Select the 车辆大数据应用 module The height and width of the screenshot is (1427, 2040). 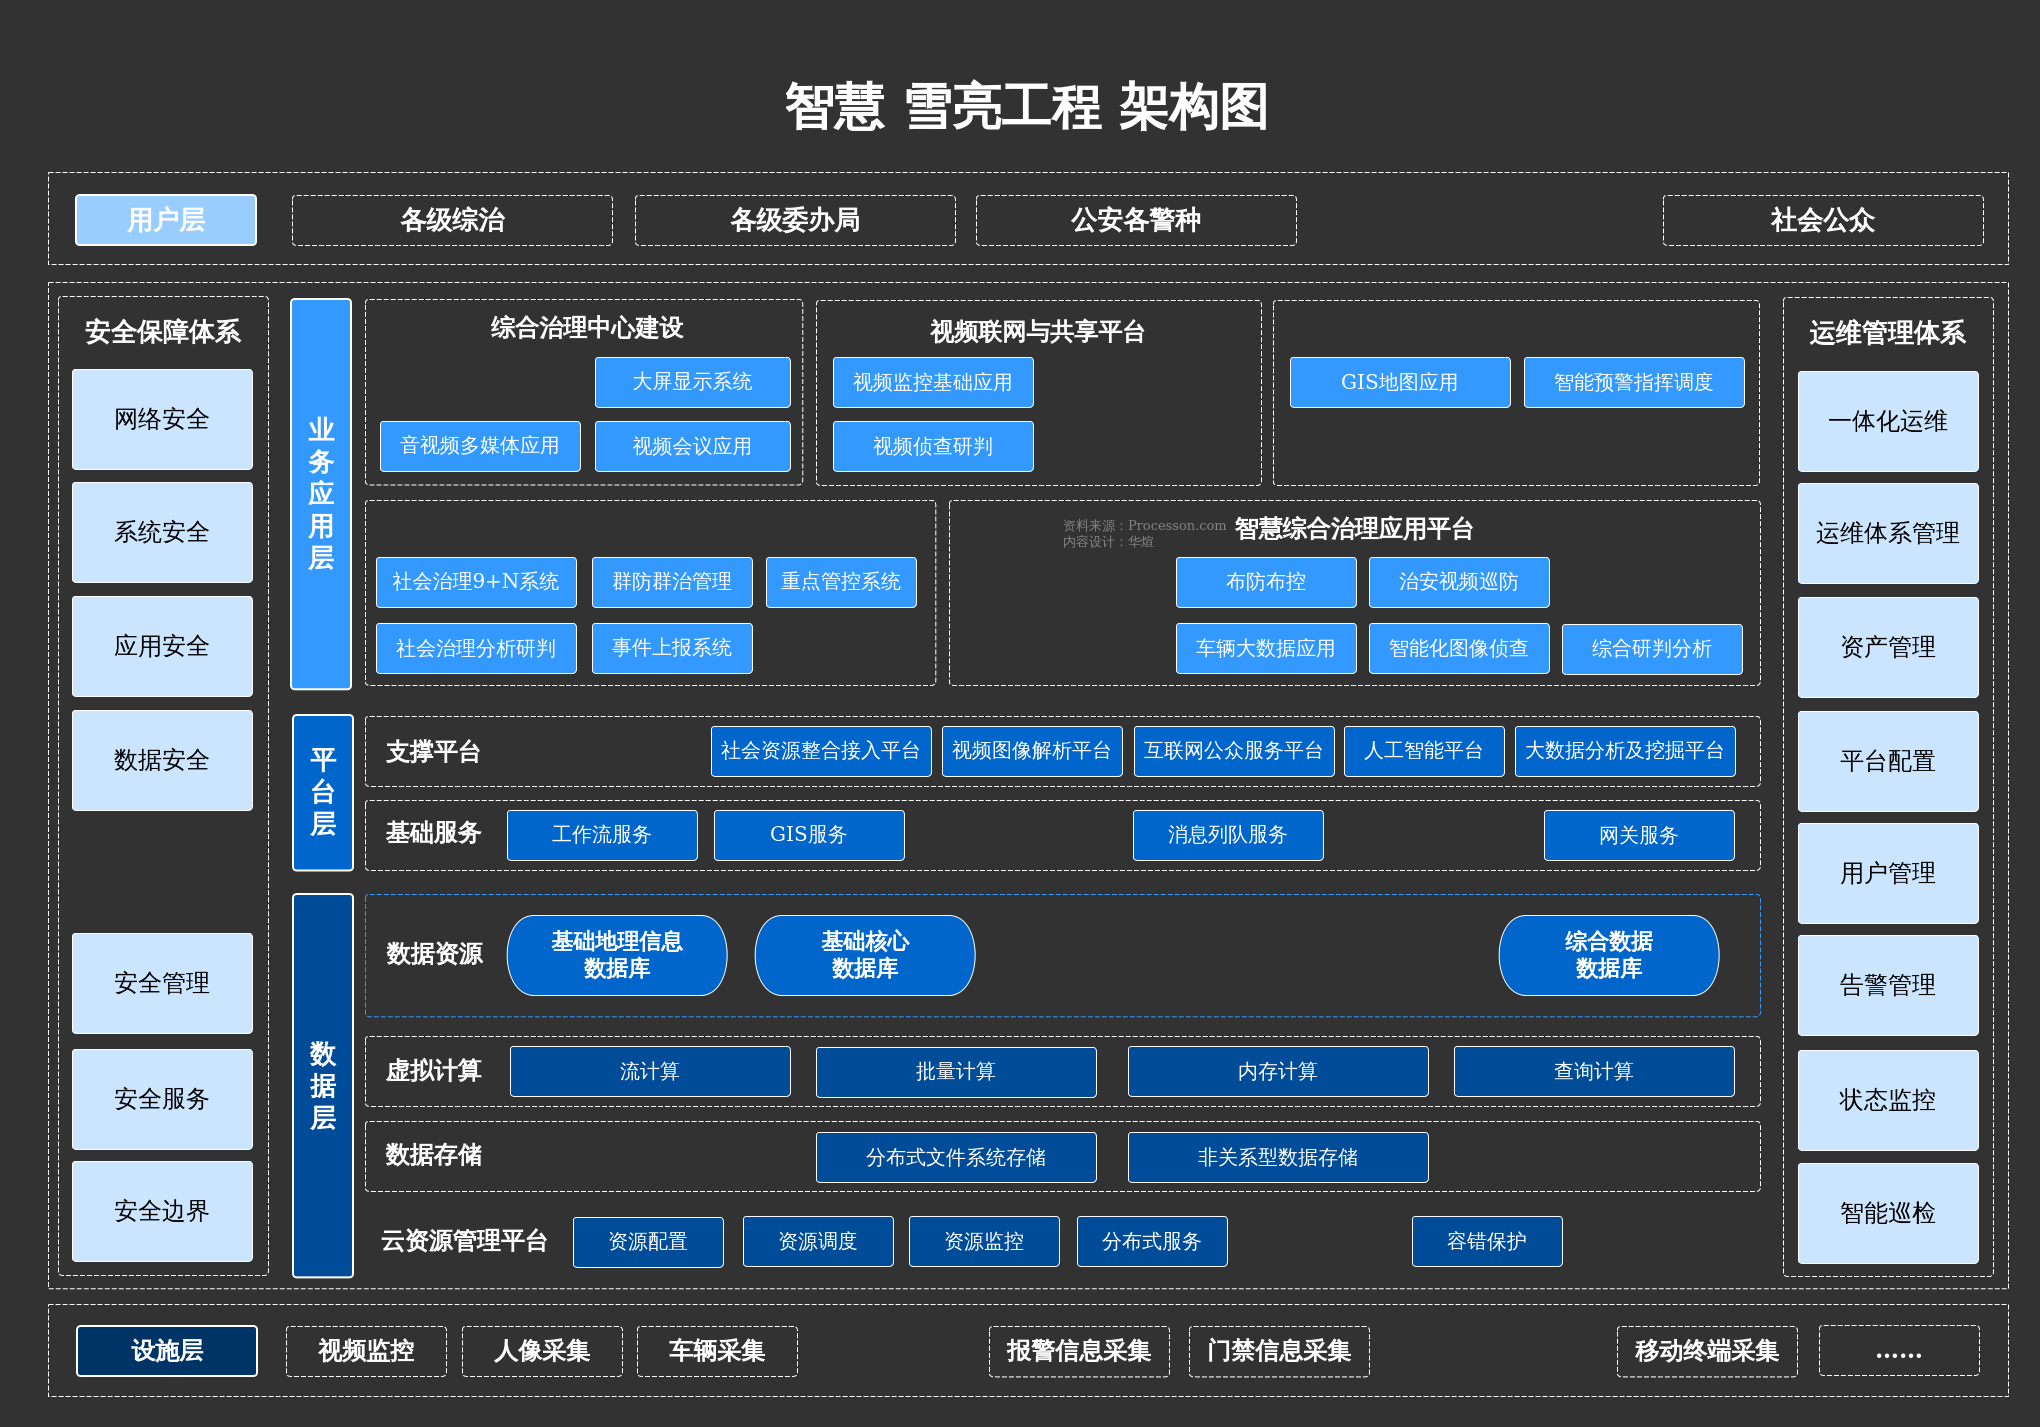coord(1266,648)
